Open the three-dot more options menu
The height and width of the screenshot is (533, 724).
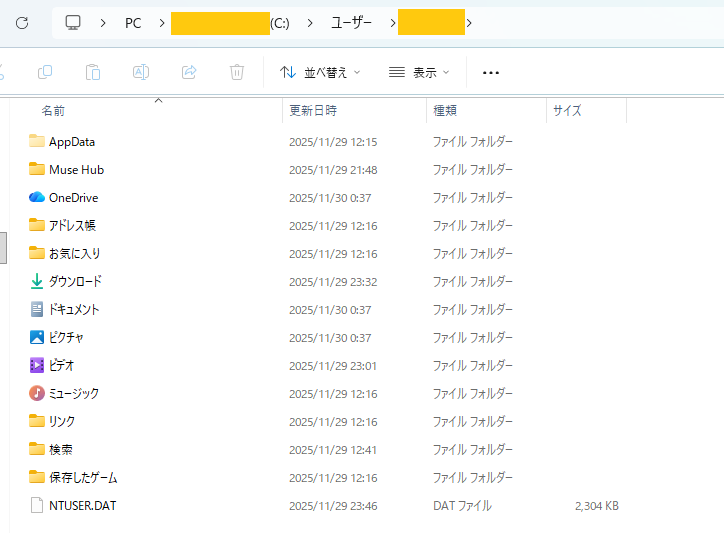(x=491, y=72)
